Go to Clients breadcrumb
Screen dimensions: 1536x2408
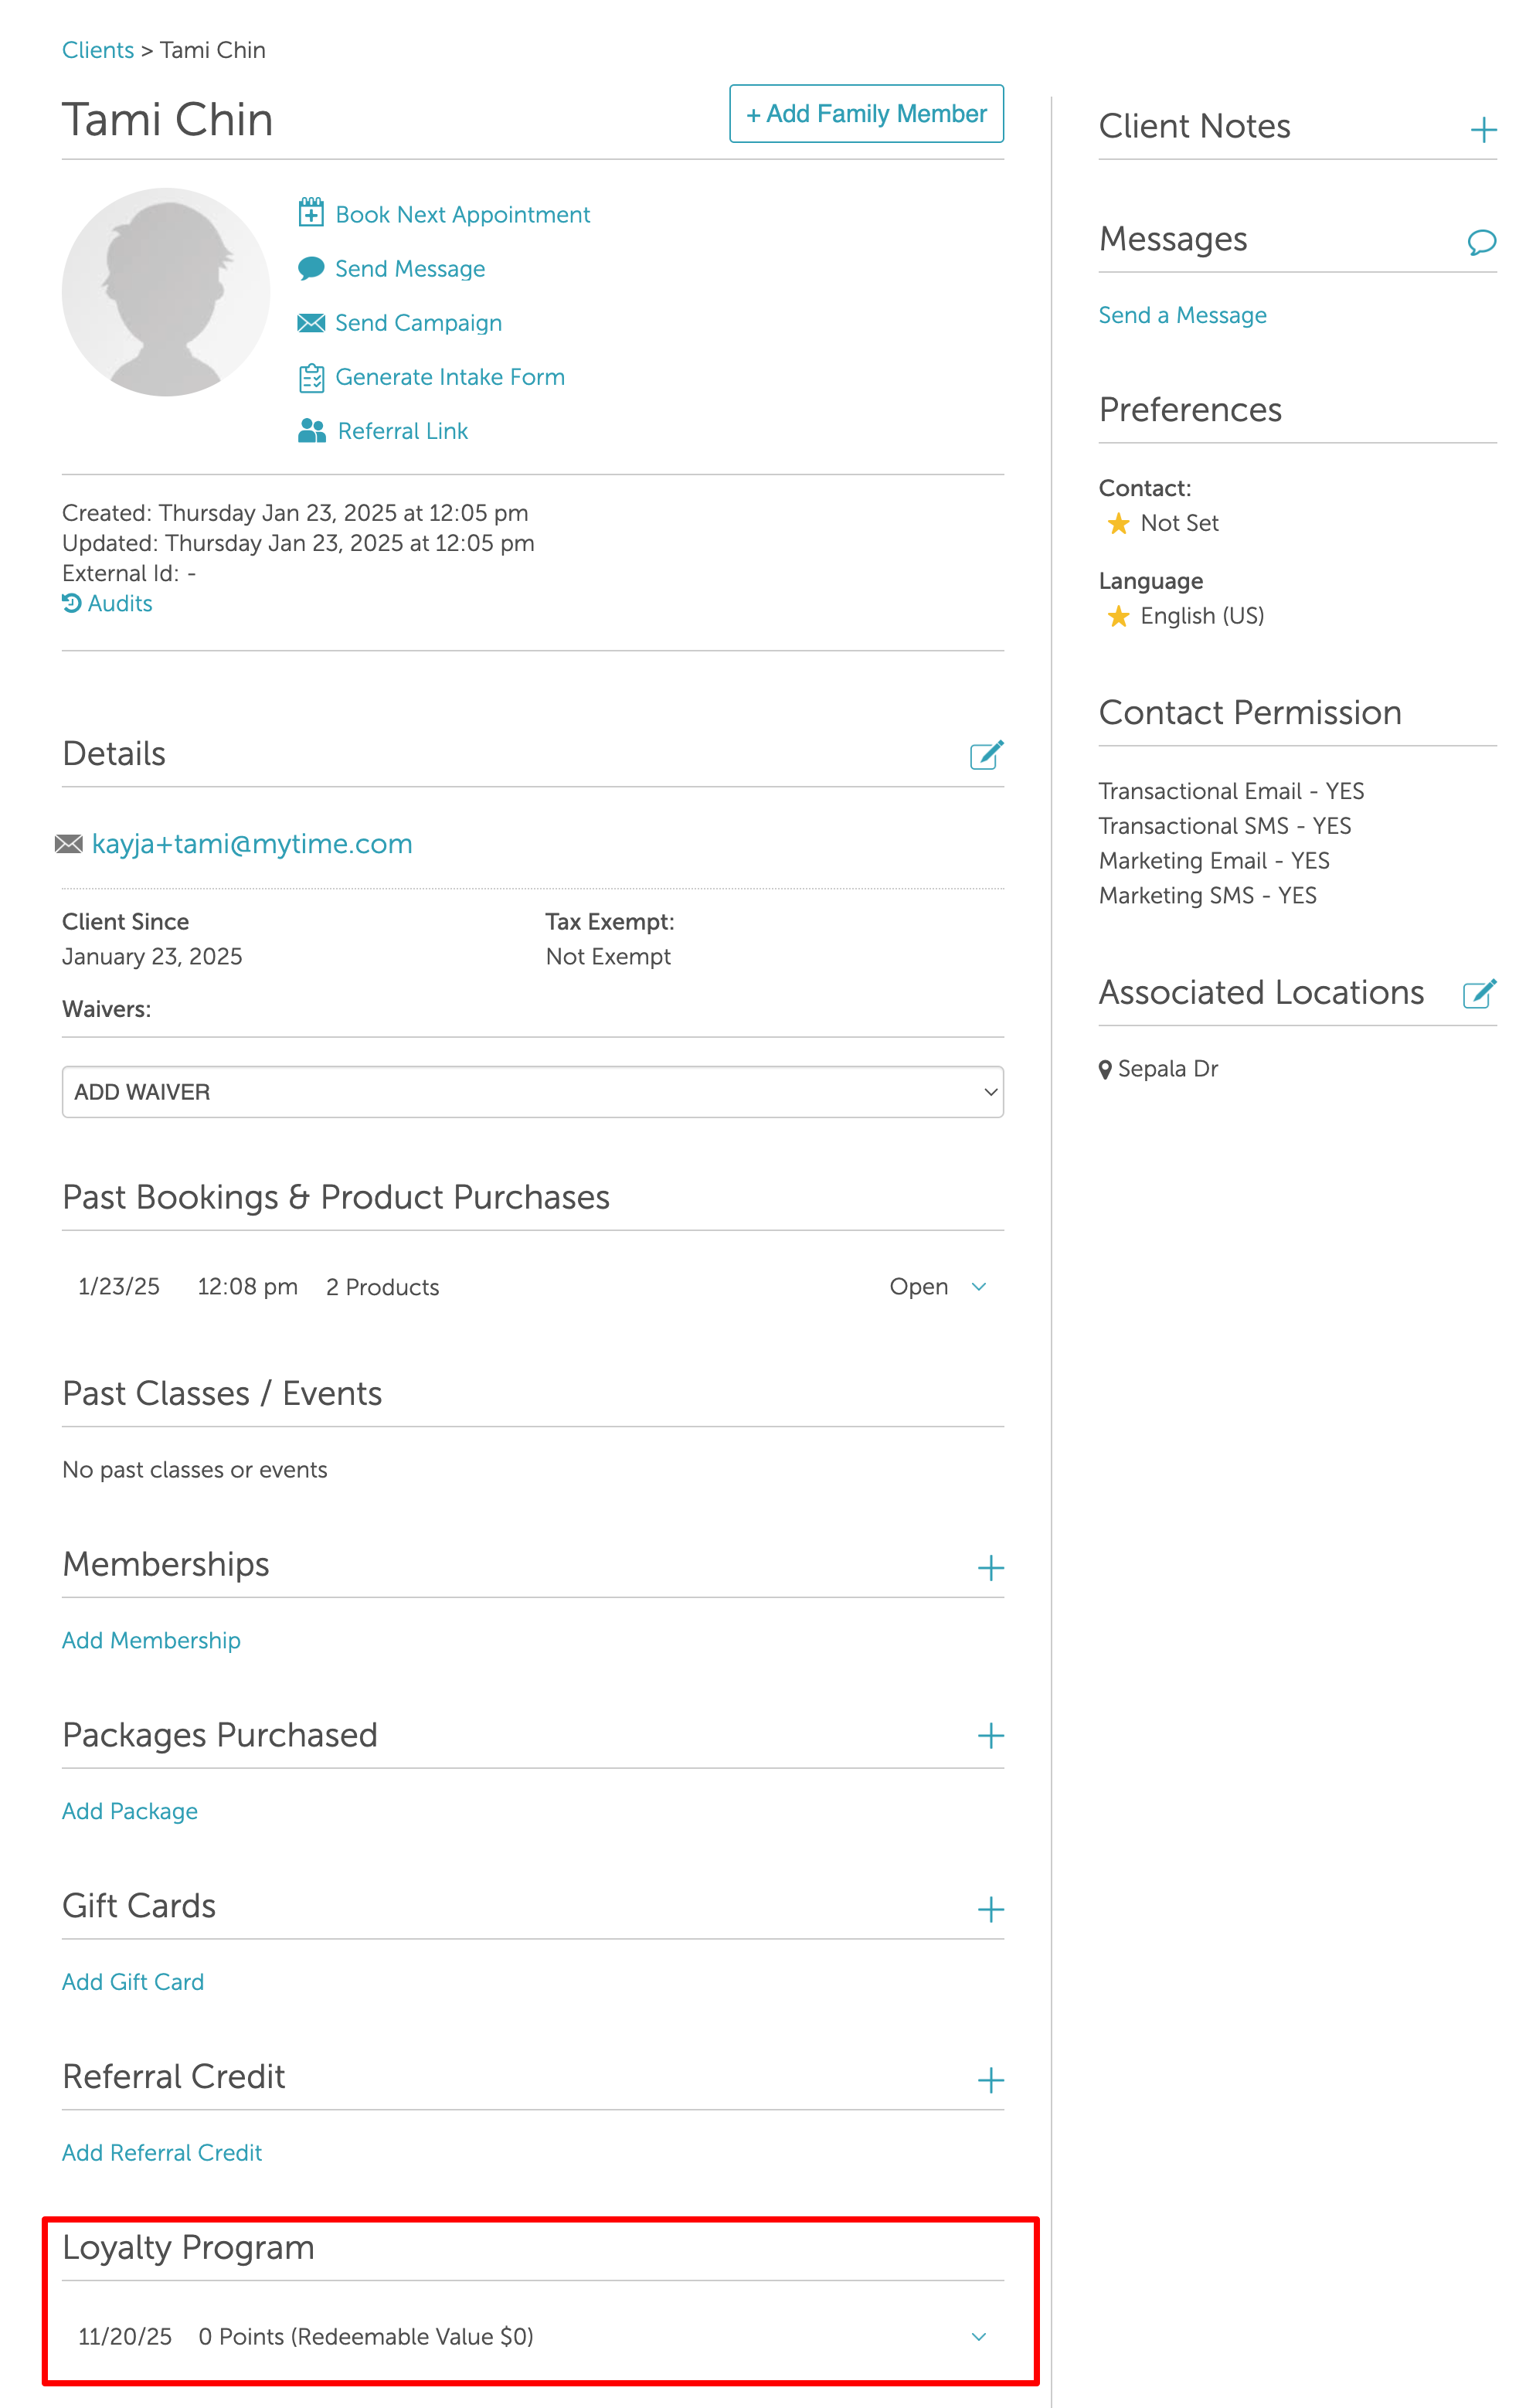(x=97, y=50)
